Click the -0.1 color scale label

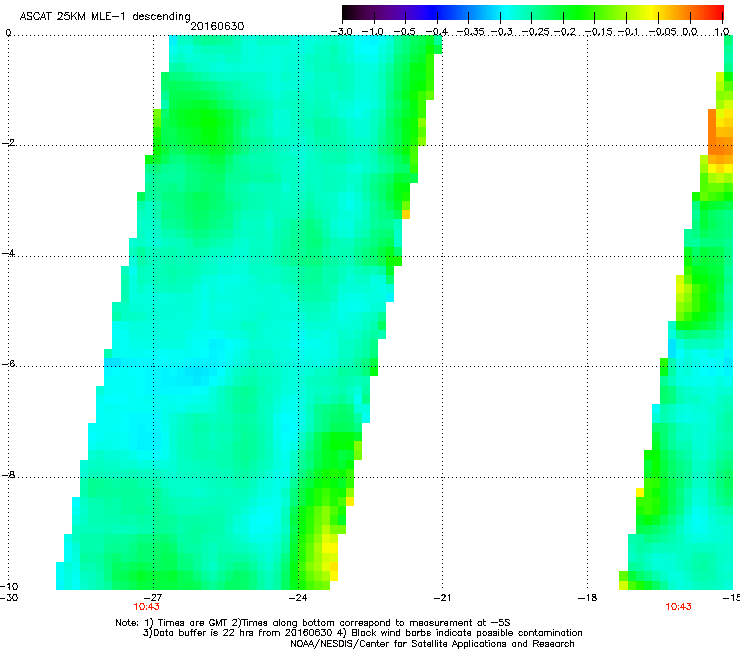coord(628,32)
